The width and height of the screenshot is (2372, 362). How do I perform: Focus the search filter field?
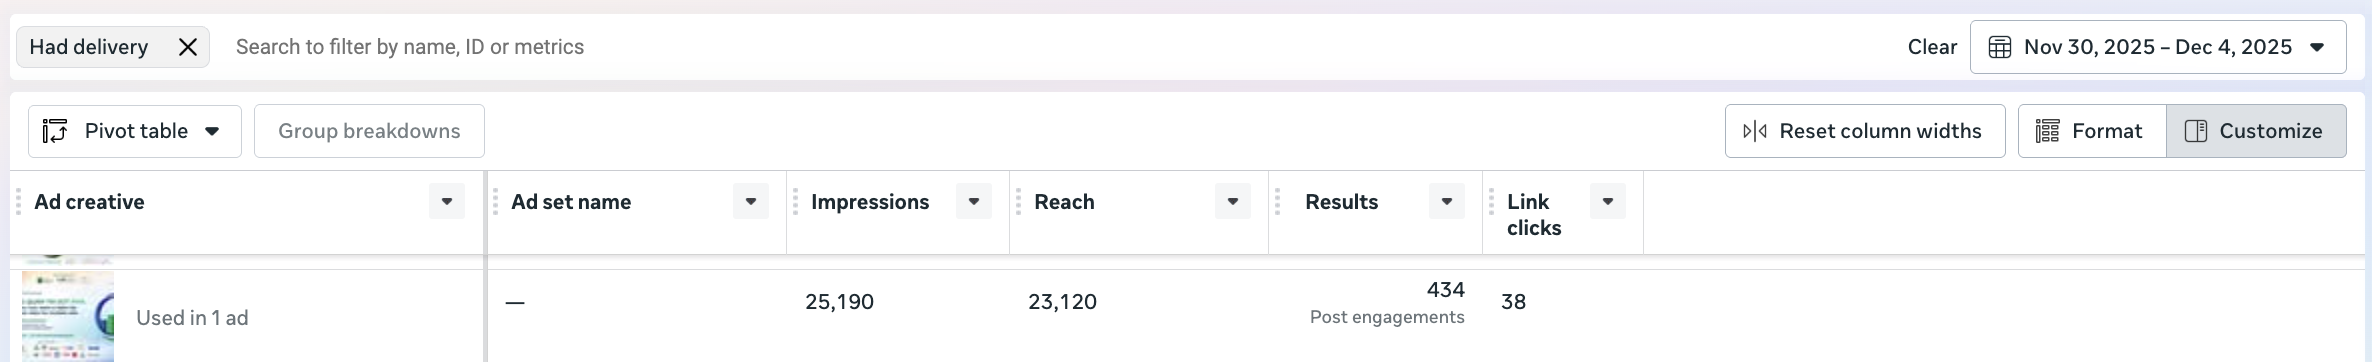pos(1060,47)
